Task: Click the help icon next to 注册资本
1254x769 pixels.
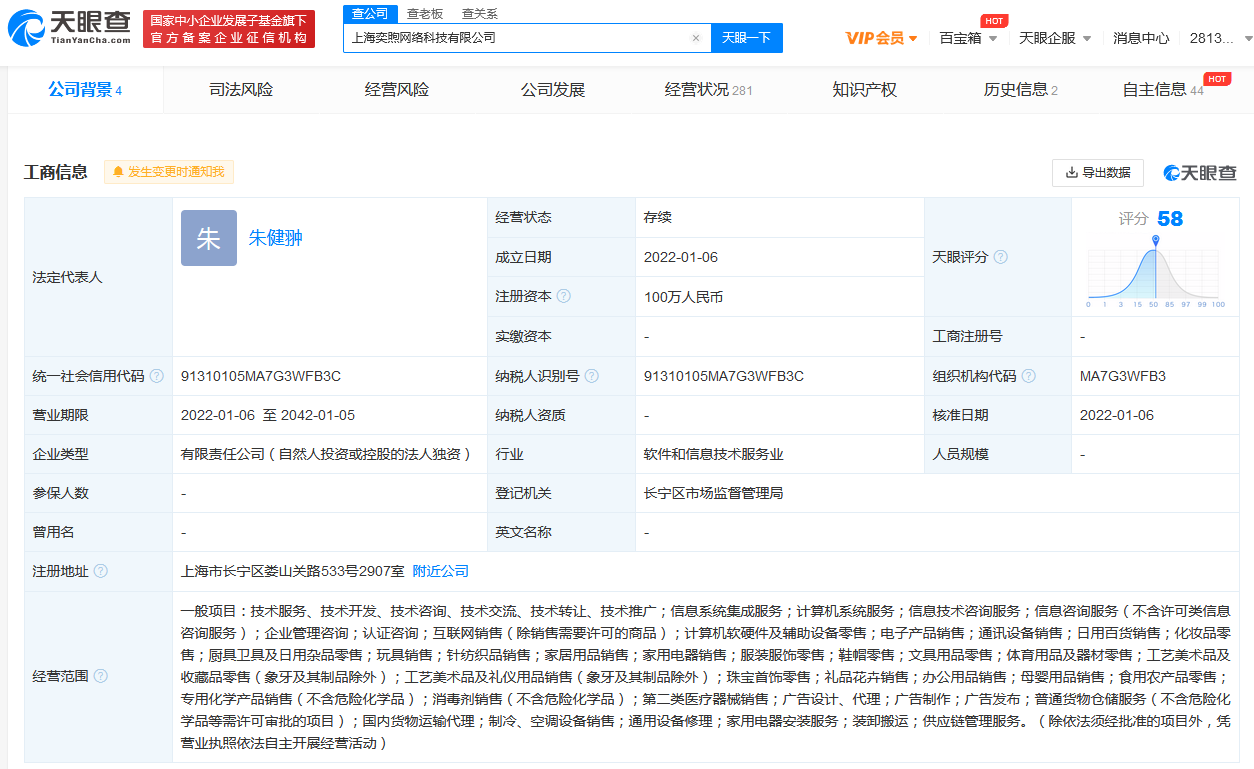Action: pos(564,296)
